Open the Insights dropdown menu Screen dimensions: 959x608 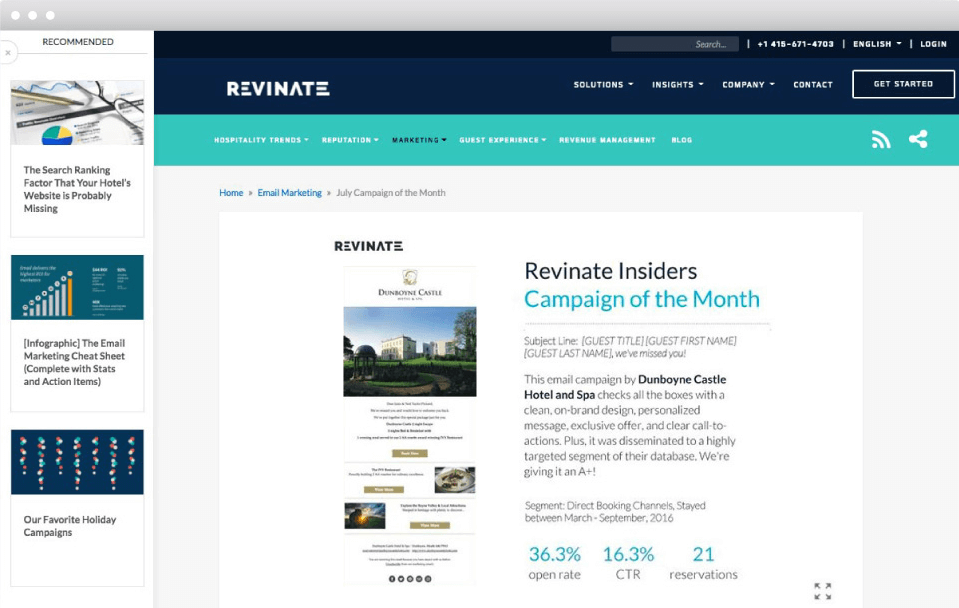pos(678,84)
